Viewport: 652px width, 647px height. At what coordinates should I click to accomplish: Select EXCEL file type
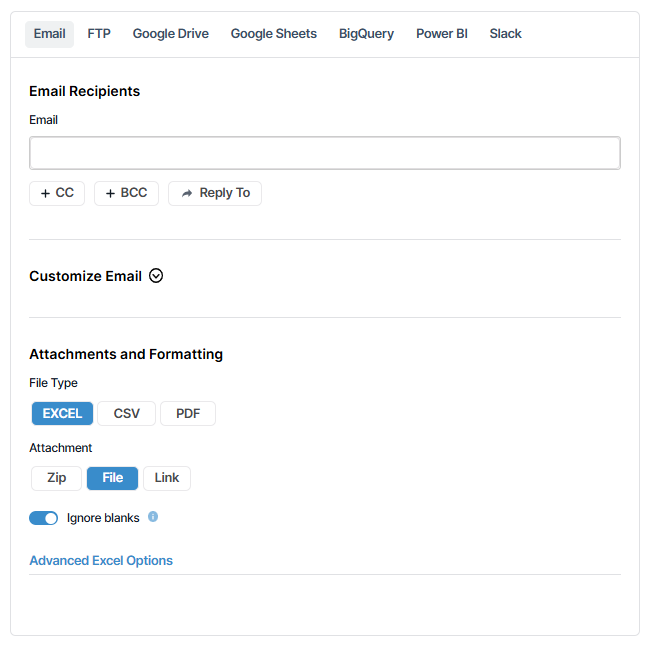[62, 414]
